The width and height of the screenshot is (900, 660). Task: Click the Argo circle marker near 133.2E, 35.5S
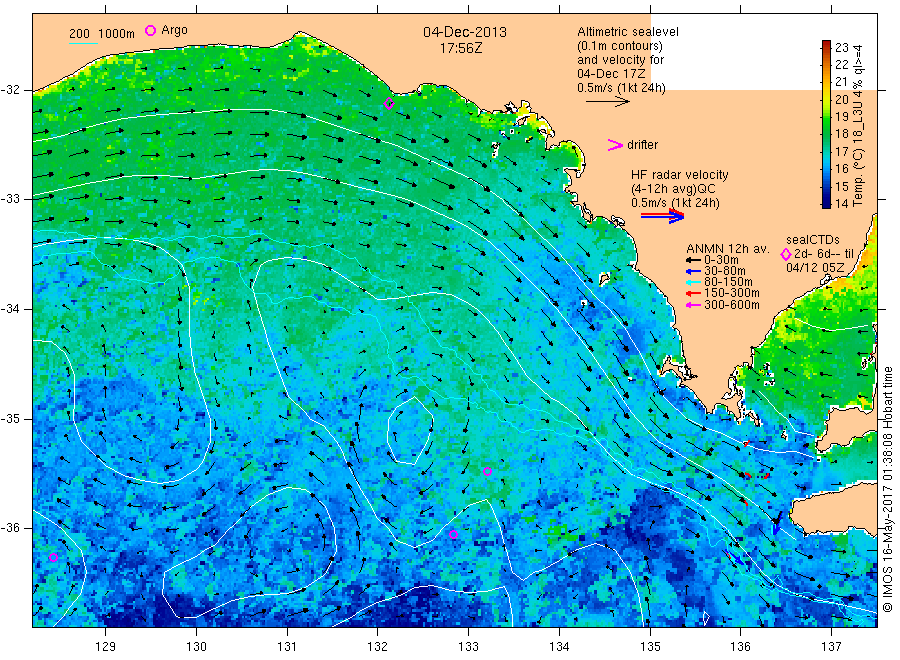pos(487,472)
